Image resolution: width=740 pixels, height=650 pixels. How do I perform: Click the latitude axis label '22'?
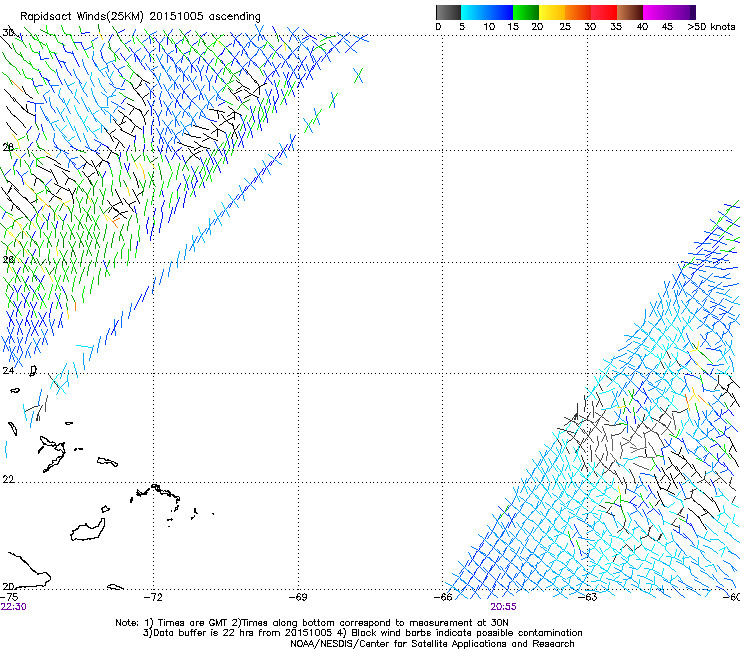pos(8,479)
